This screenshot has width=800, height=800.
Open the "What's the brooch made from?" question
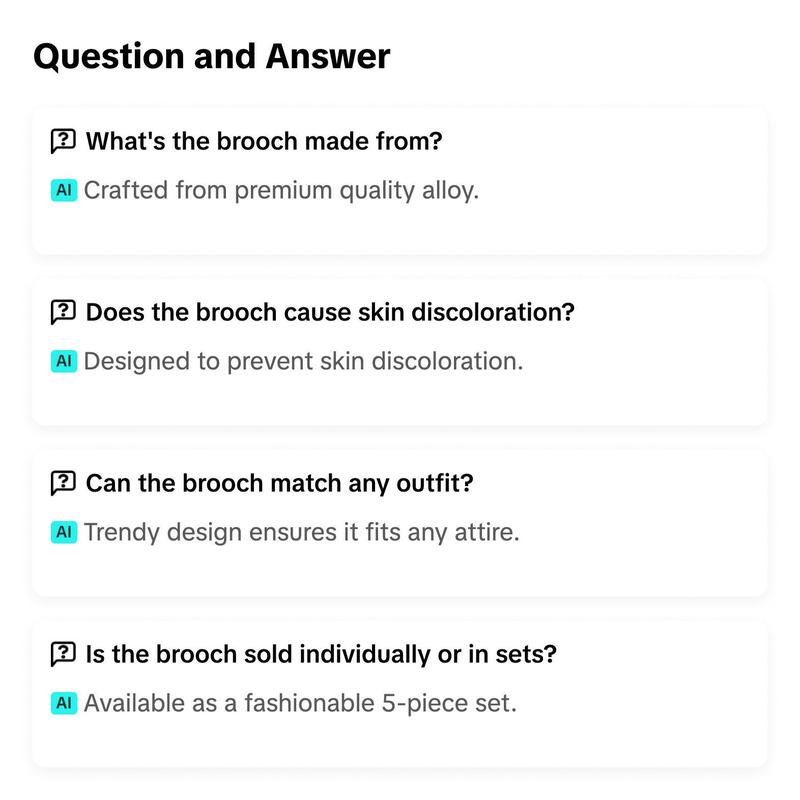coord(264,141)
